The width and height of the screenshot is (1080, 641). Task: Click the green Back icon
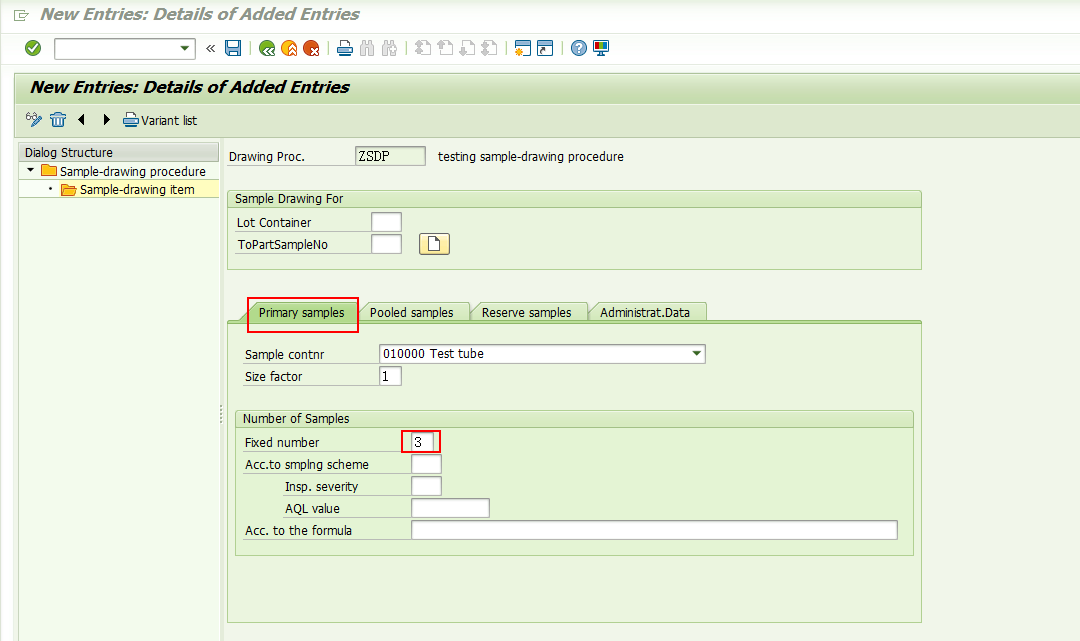click(x=267, y=48)
